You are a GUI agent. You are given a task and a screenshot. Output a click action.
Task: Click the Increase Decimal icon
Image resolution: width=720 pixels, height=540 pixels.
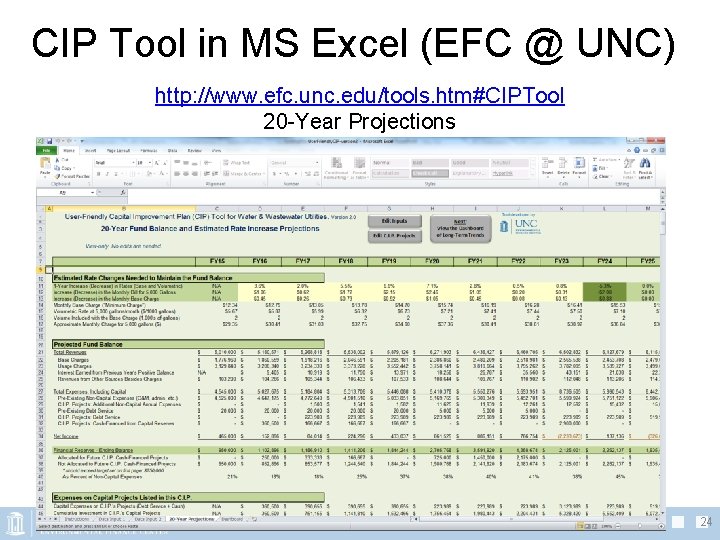coord(307,174)
